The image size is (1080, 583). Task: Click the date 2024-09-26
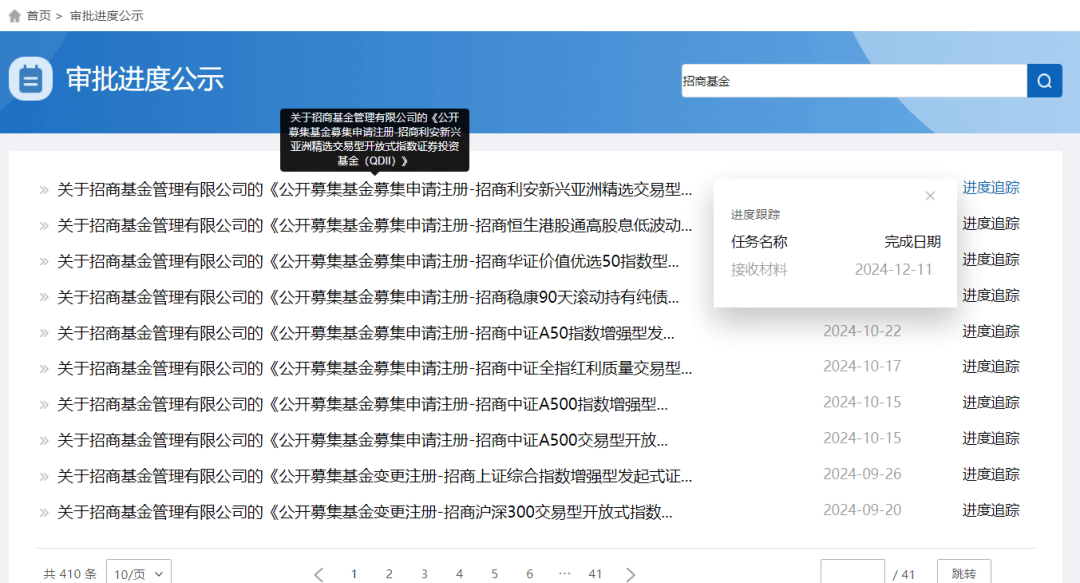(x=862, y=473)
